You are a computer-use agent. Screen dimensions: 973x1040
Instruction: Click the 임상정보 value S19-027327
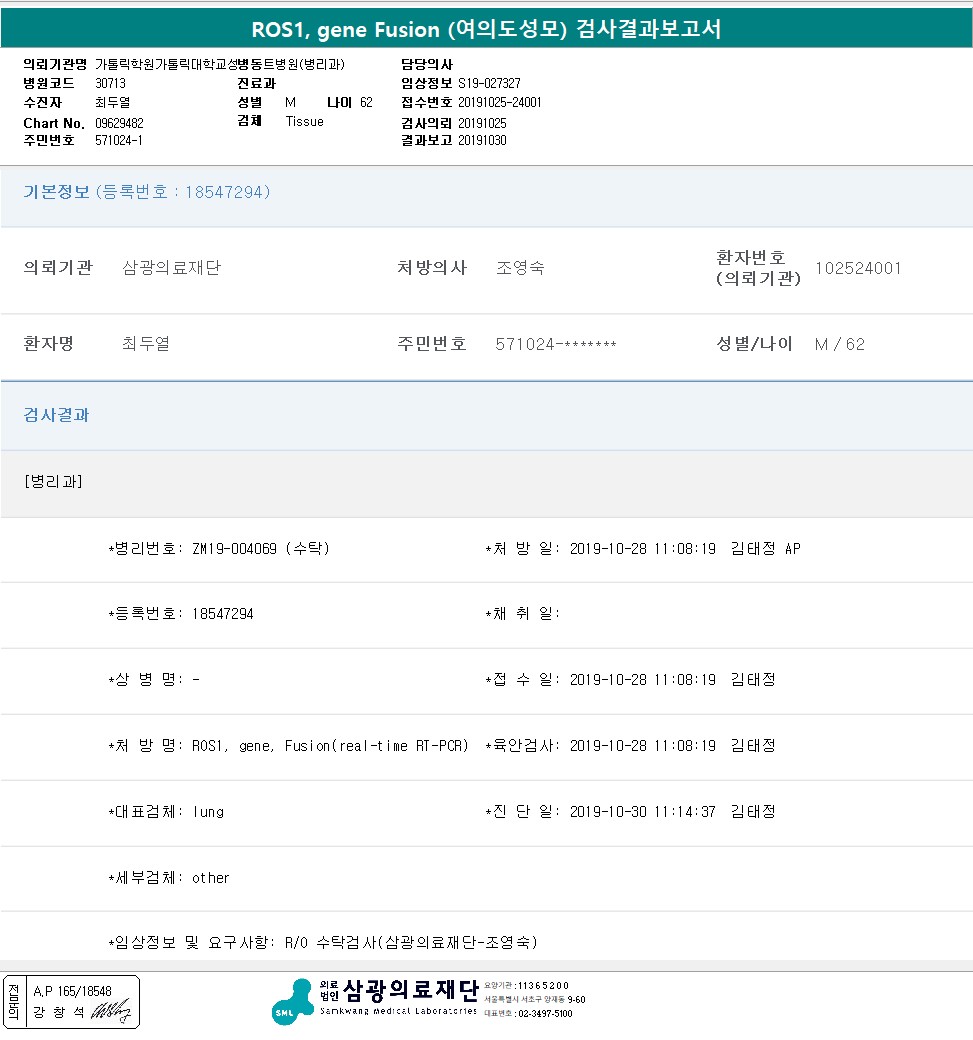[489, 84]
